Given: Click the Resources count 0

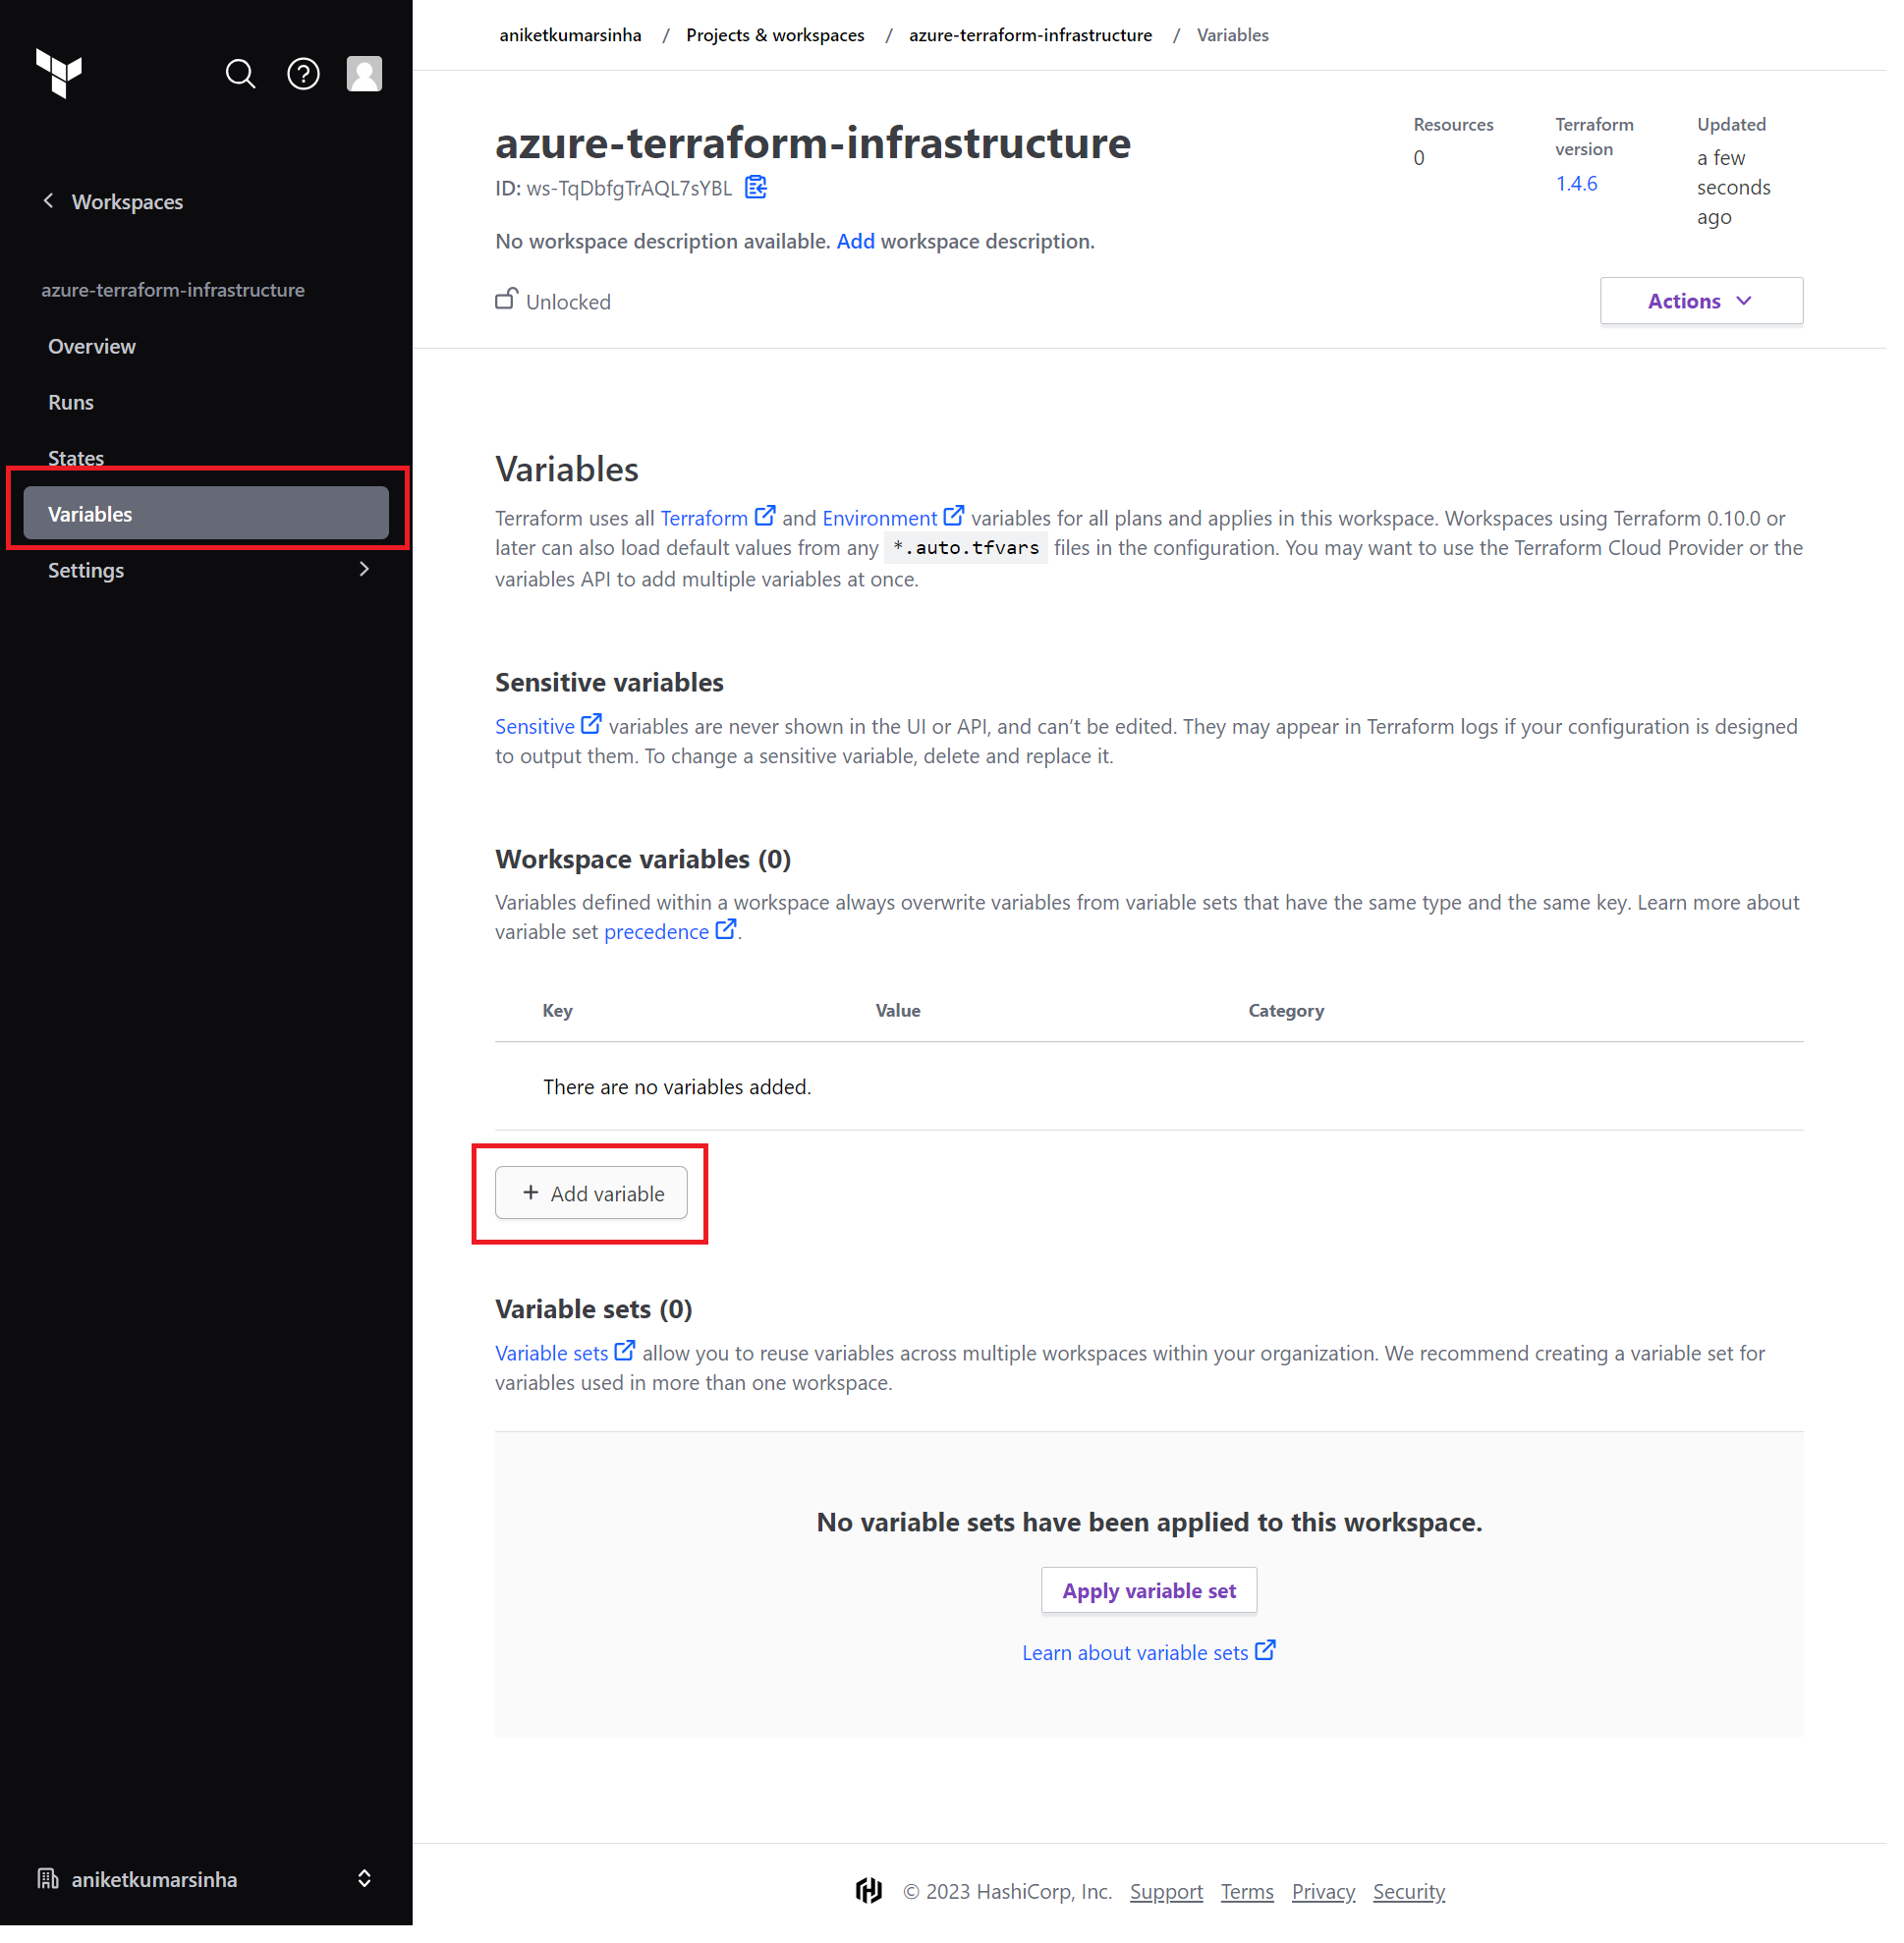Looking at the screenshot, I should [x=1420, y=158].
